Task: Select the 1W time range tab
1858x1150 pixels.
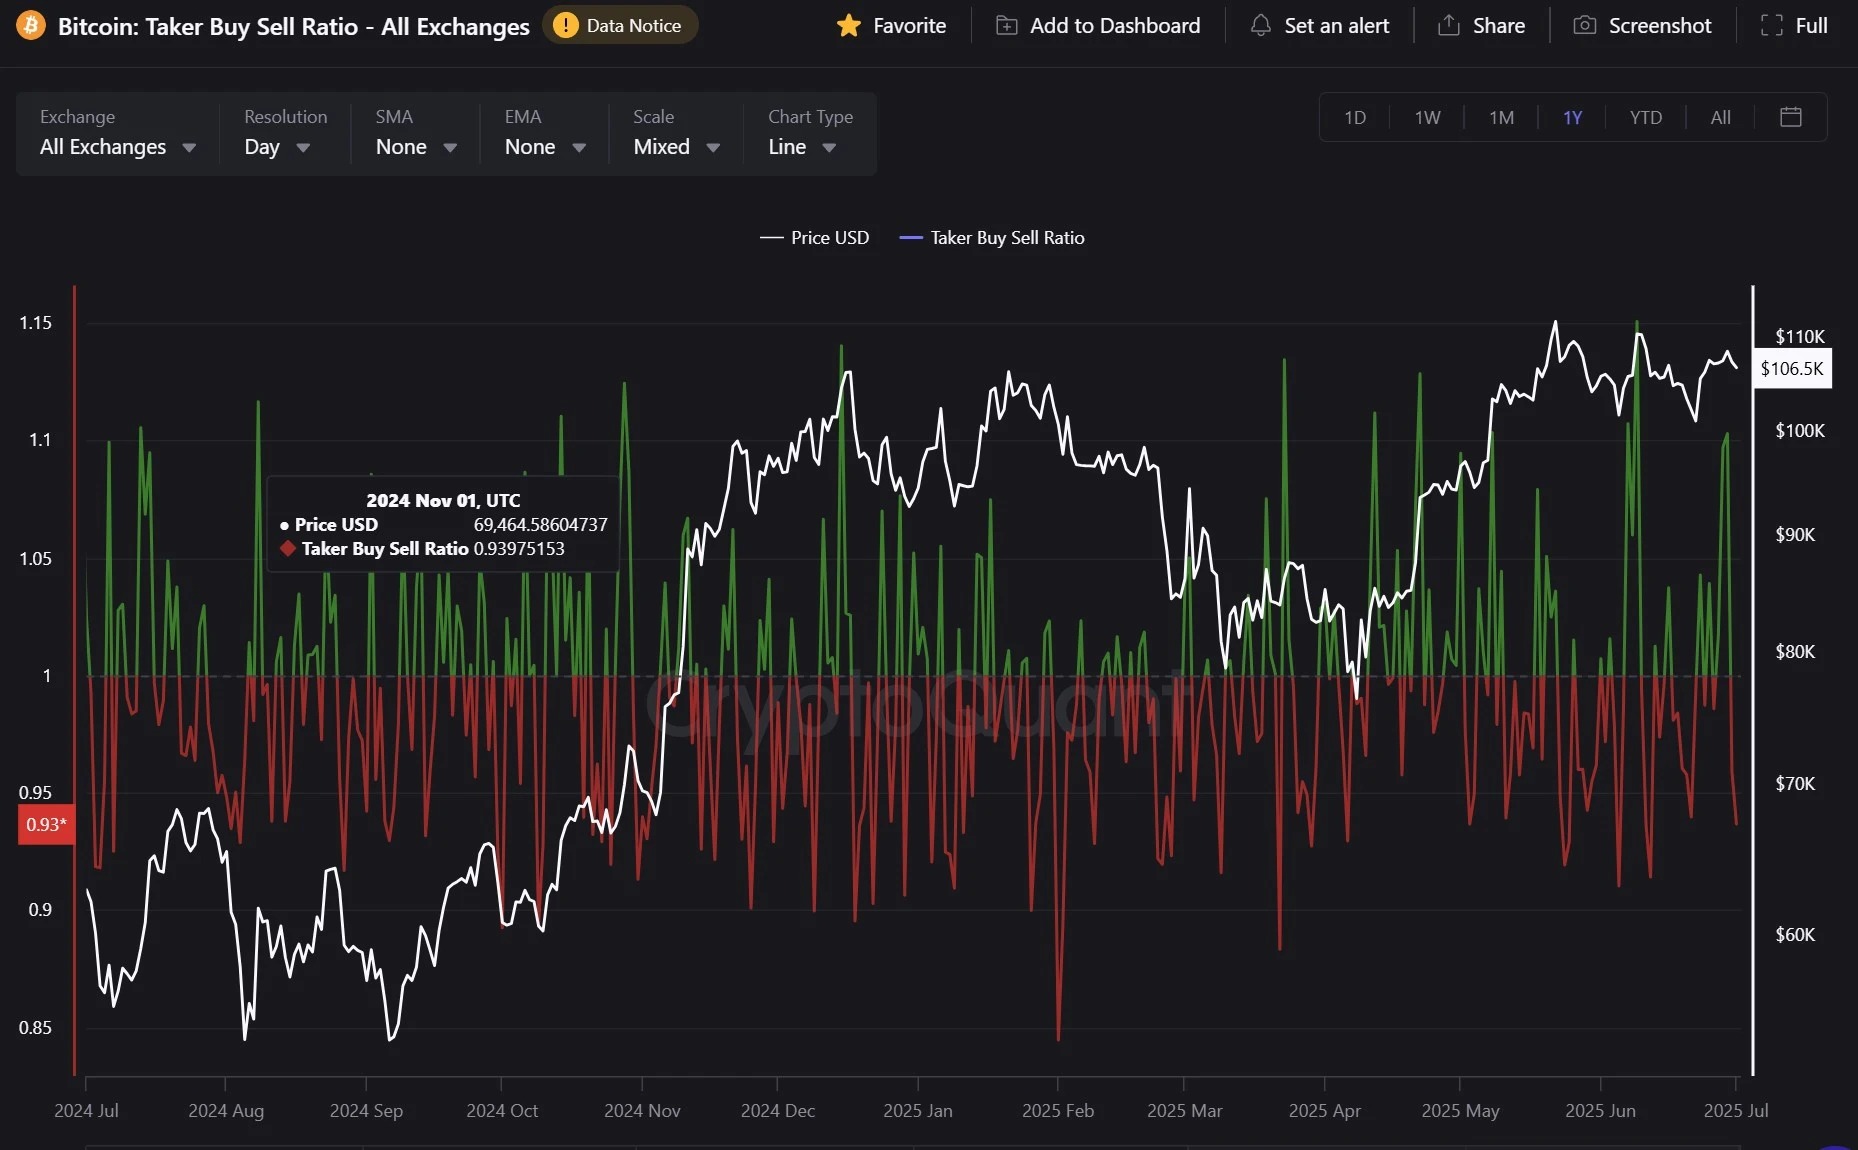Action: (x=1427, y=118)
